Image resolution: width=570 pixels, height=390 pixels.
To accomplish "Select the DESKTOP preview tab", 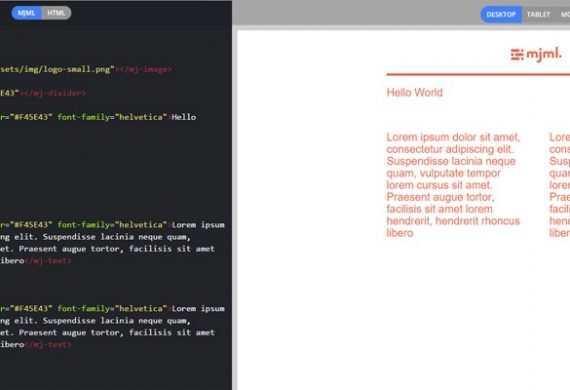I will point(501,15).
